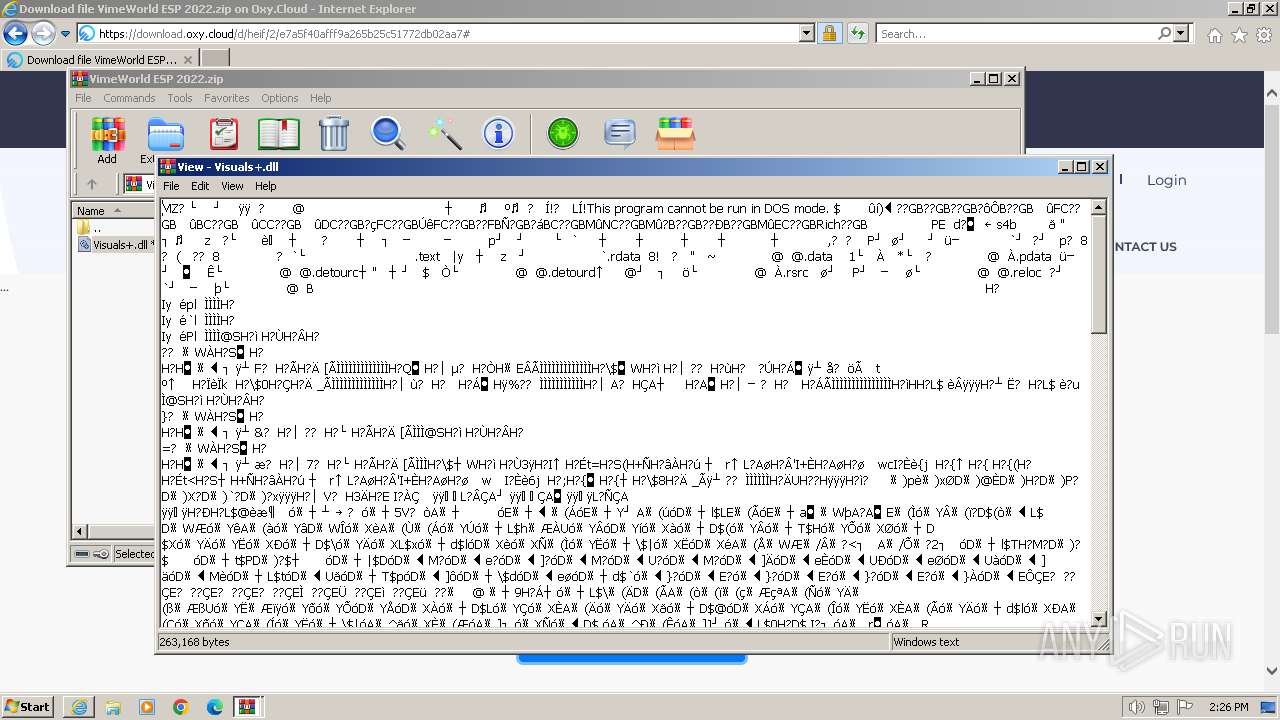Open the IE Favorites star icon
This screenshot has height=720, width=1280.
click(x=1239, y=35)
